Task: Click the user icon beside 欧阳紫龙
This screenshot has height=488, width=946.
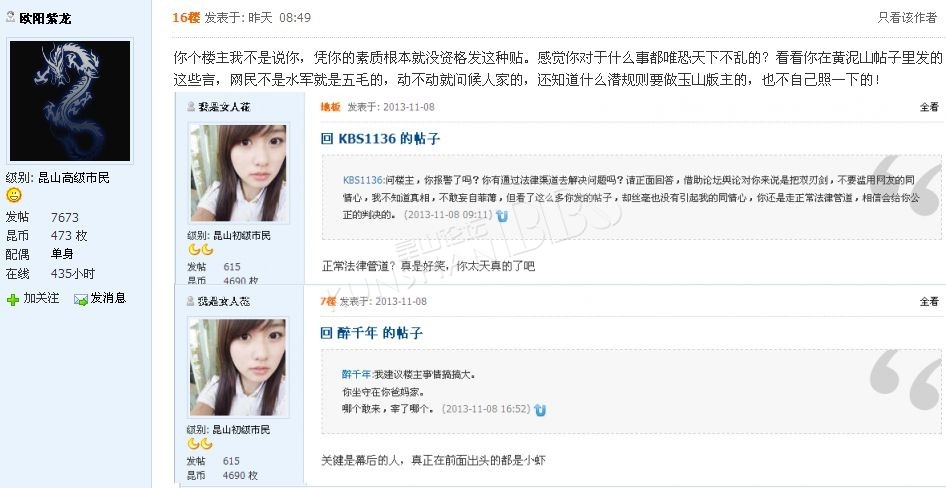Action: pyautogui.click(x=10, y=17)
